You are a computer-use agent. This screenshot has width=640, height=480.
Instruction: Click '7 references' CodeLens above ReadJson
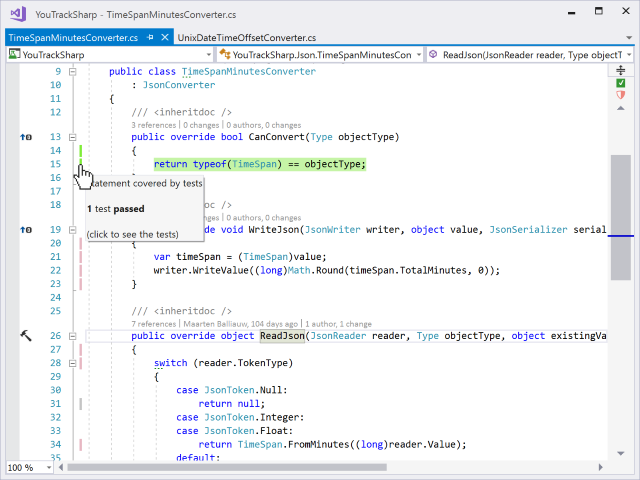tap(153, 324)
